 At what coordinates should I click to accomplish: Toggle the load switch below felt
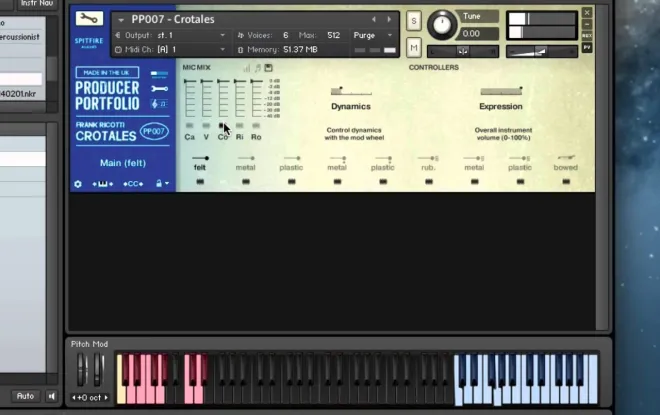coord(200,181)
